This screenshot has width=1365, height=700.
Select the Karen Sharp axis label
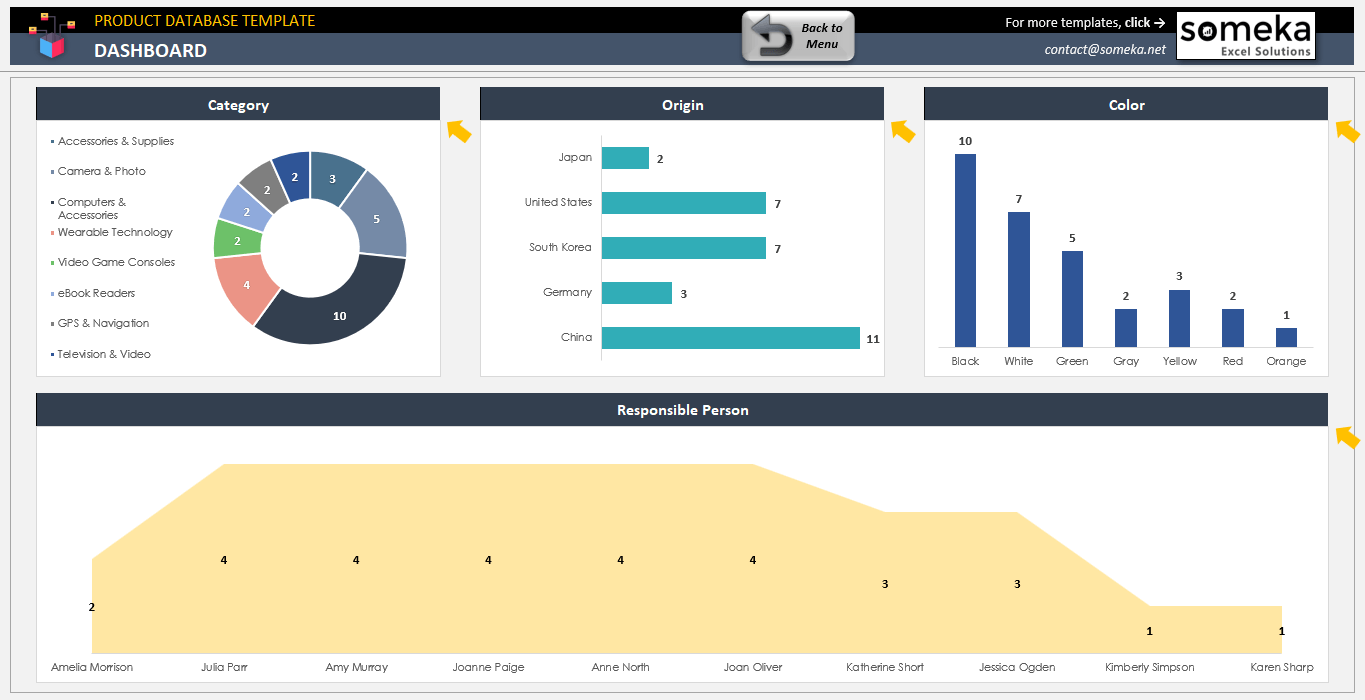pos(1282,667)
